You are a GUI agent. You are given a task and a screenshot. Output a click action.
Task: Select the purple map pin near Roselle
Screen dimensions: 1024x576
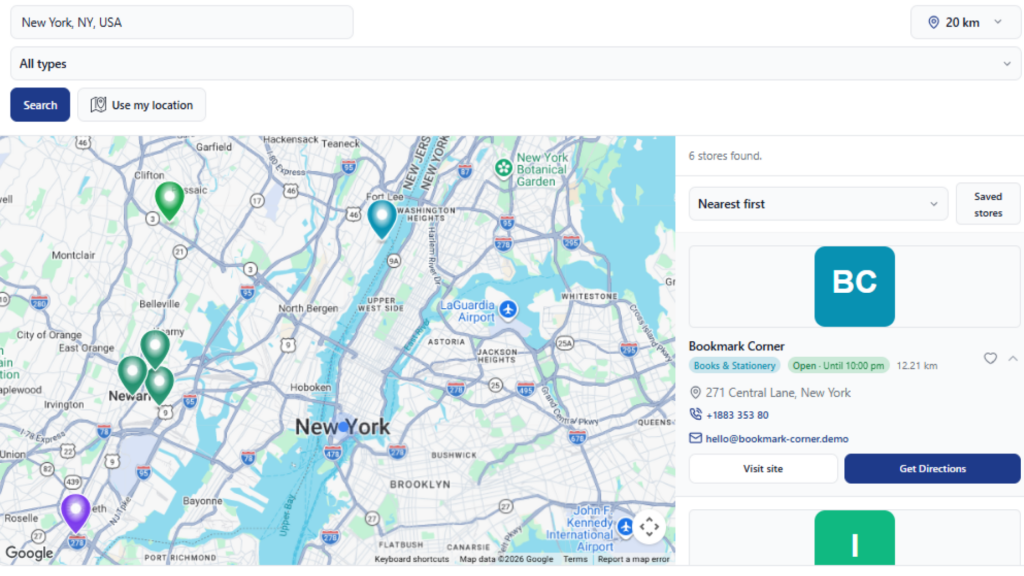76,513
